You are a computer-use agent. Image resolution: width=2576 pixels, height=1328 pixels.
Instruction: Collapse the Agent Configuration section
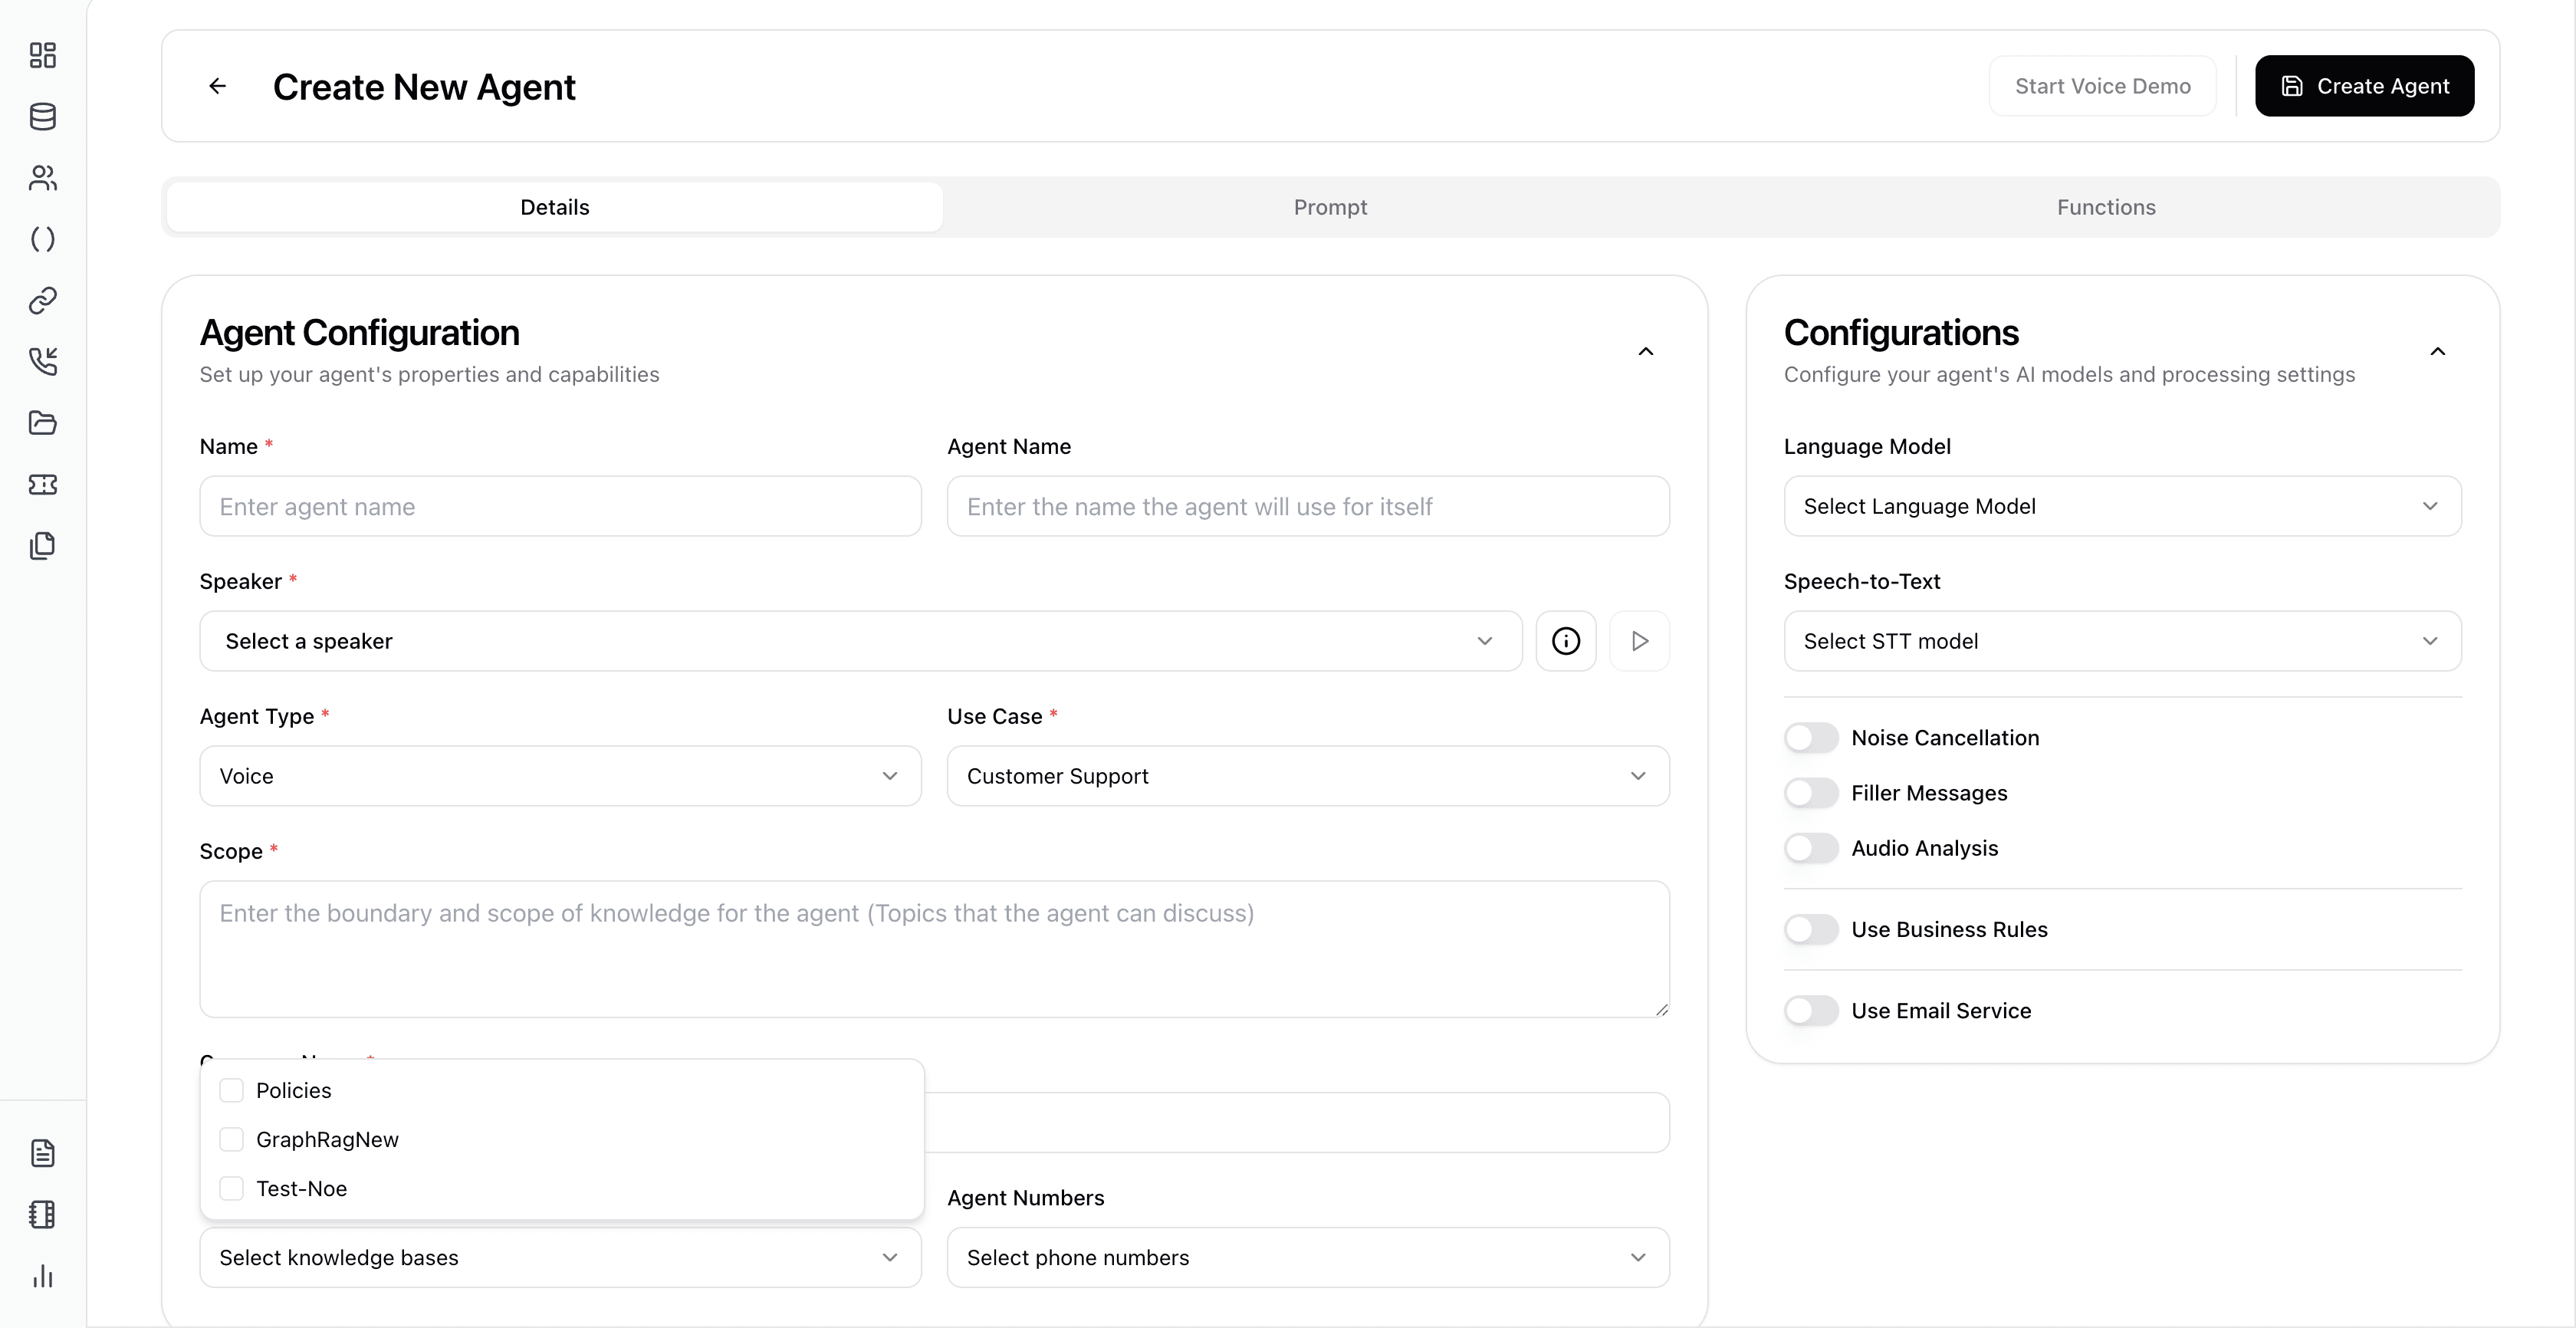point(1646,352)
